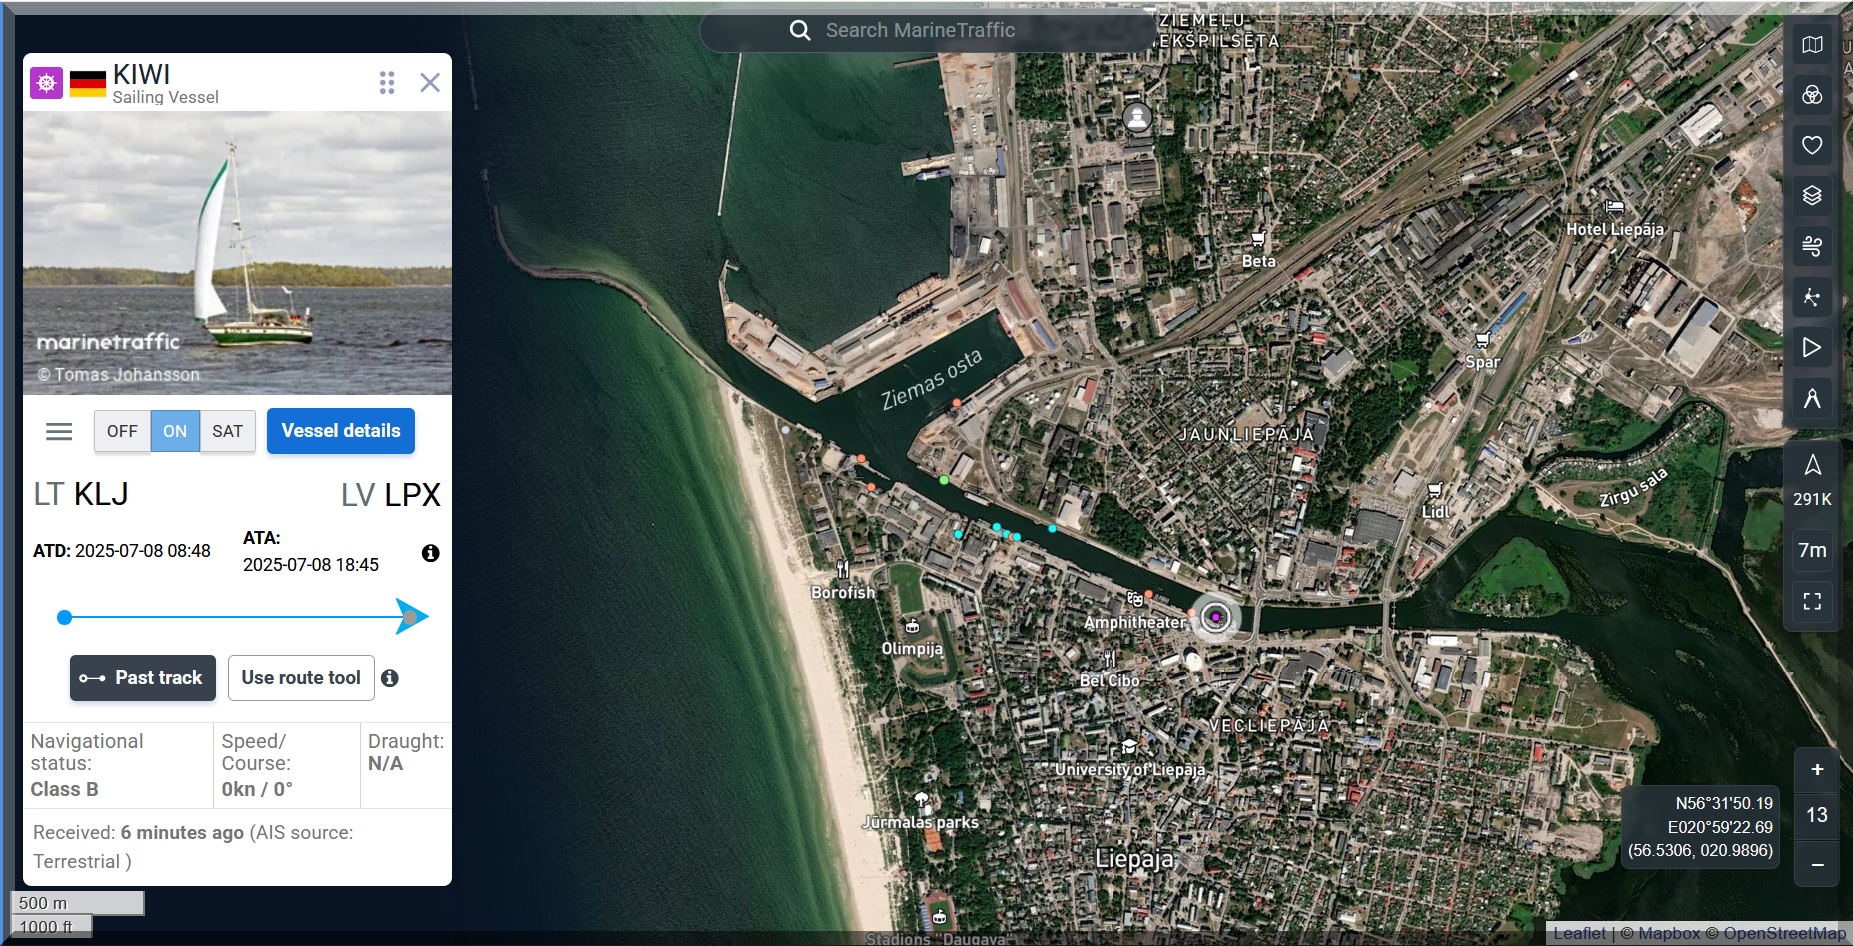Select the distance measuring compass tool
Viewport: 1853px width, 946px height.
tap(1811, 399)
